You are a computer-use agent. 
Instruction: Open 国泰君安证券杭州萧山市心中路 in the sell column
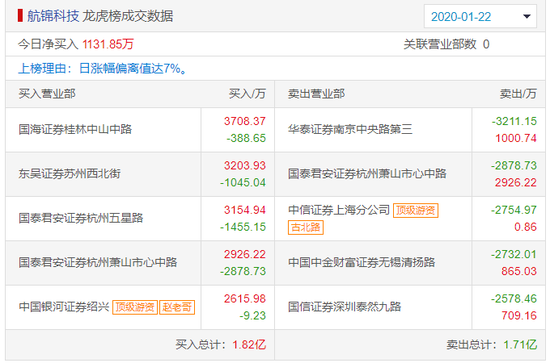point(367,174)
